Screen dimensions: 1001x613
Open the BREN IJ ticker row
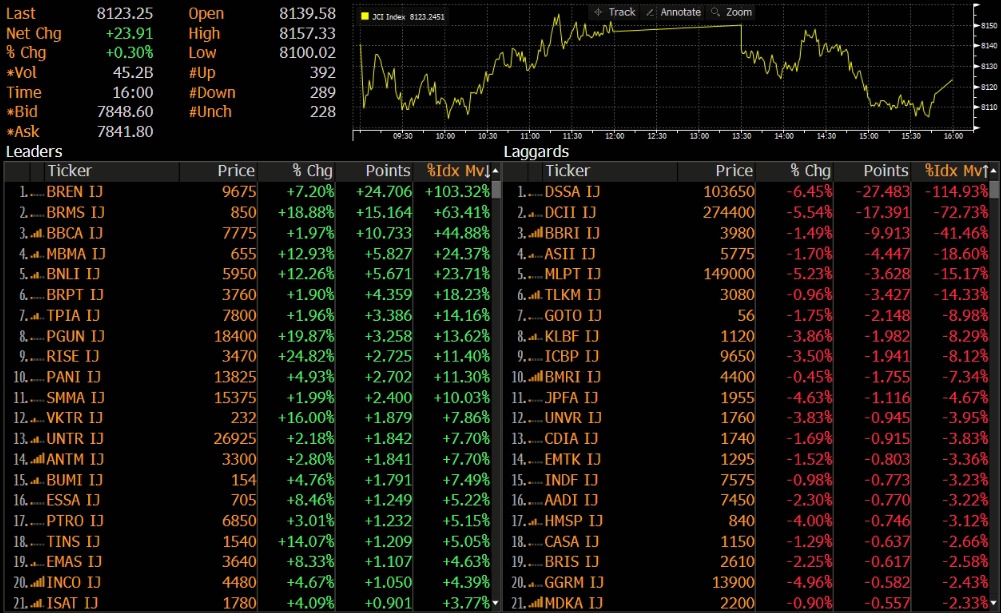tap(75, 191)
